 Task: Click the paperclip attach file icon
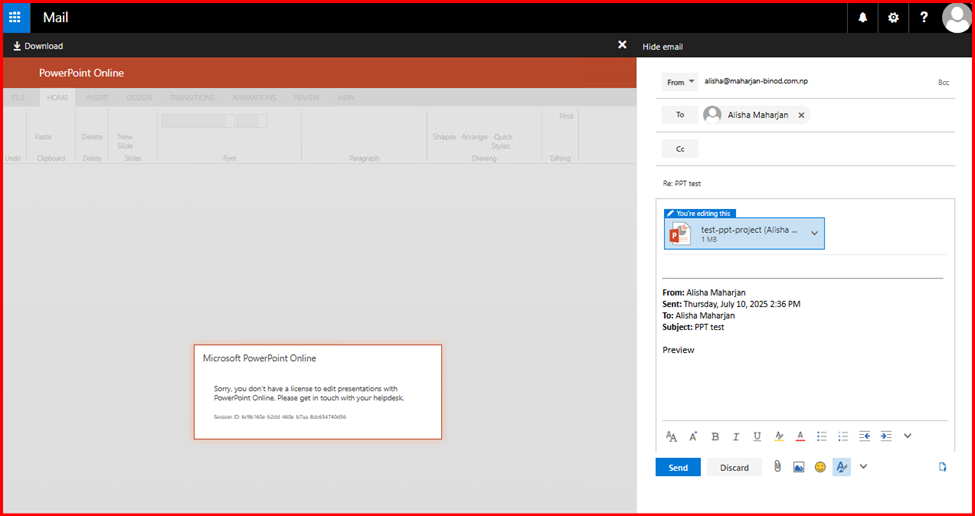pyautogui.click(x=776, y=467)
